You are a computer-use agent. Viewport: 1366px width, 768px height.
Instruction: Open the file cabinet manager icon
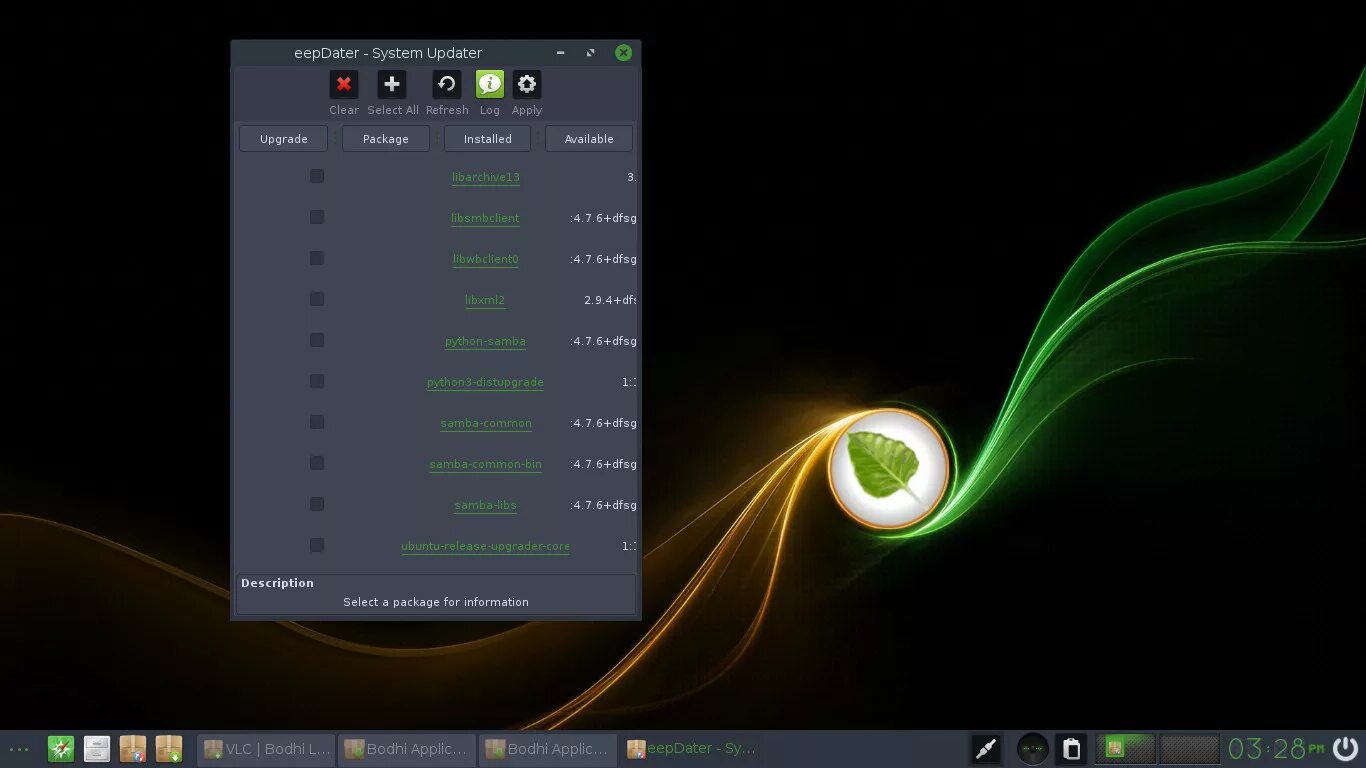pos(97,748)
